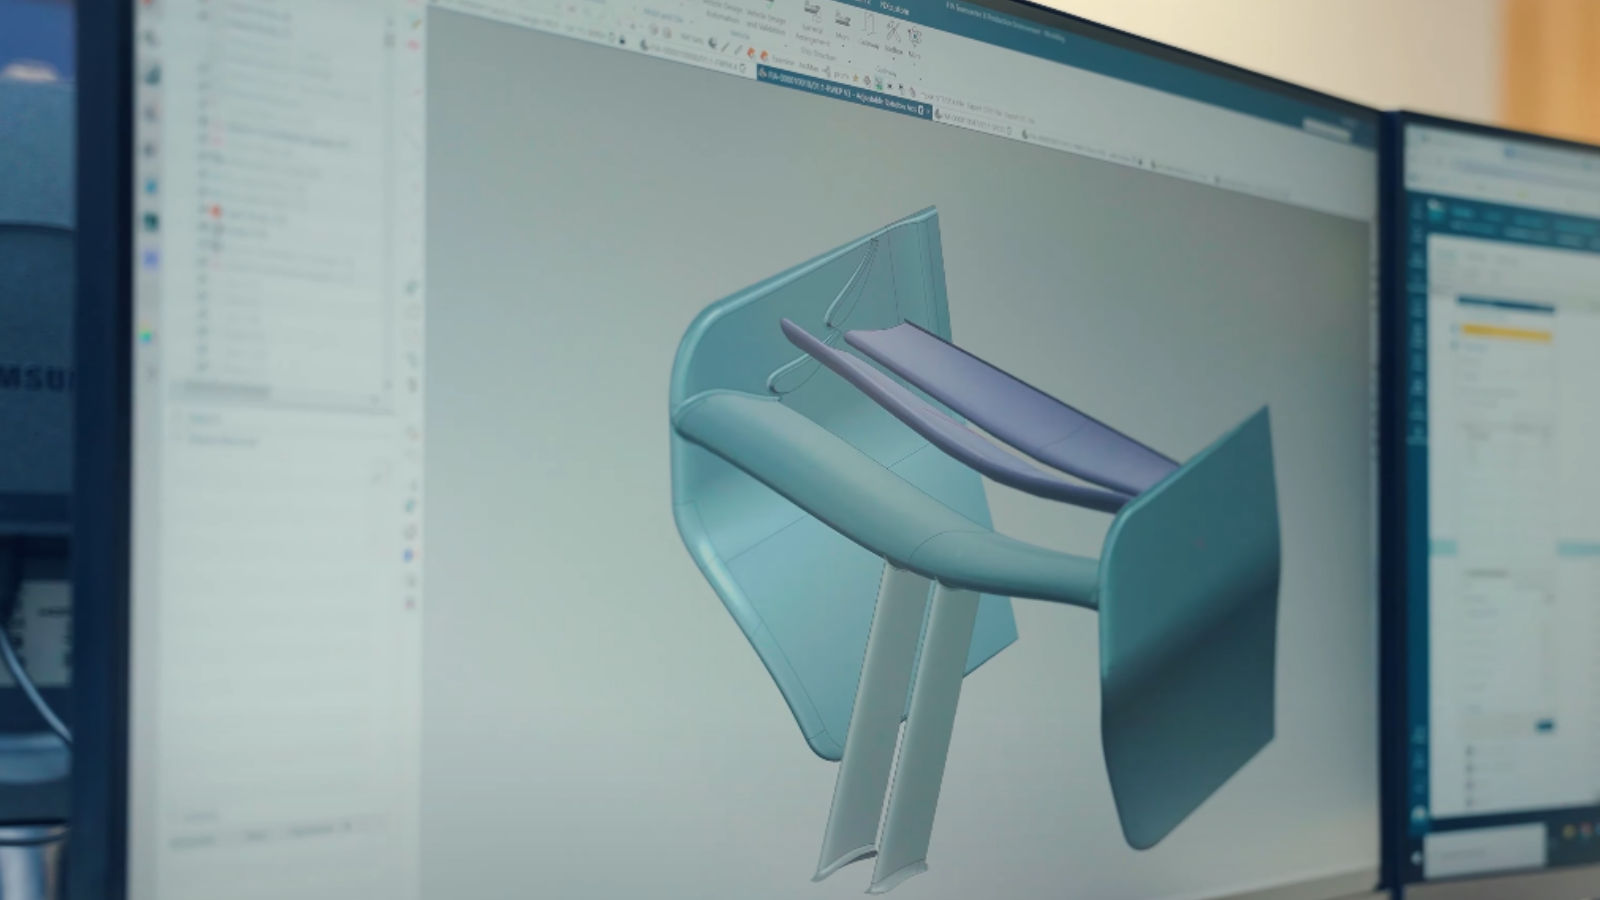Click the orange icon beside Assemblies in top toolbar
Image resolution: width=1600 pixels, height=900 pixels.
click(764, 55)
